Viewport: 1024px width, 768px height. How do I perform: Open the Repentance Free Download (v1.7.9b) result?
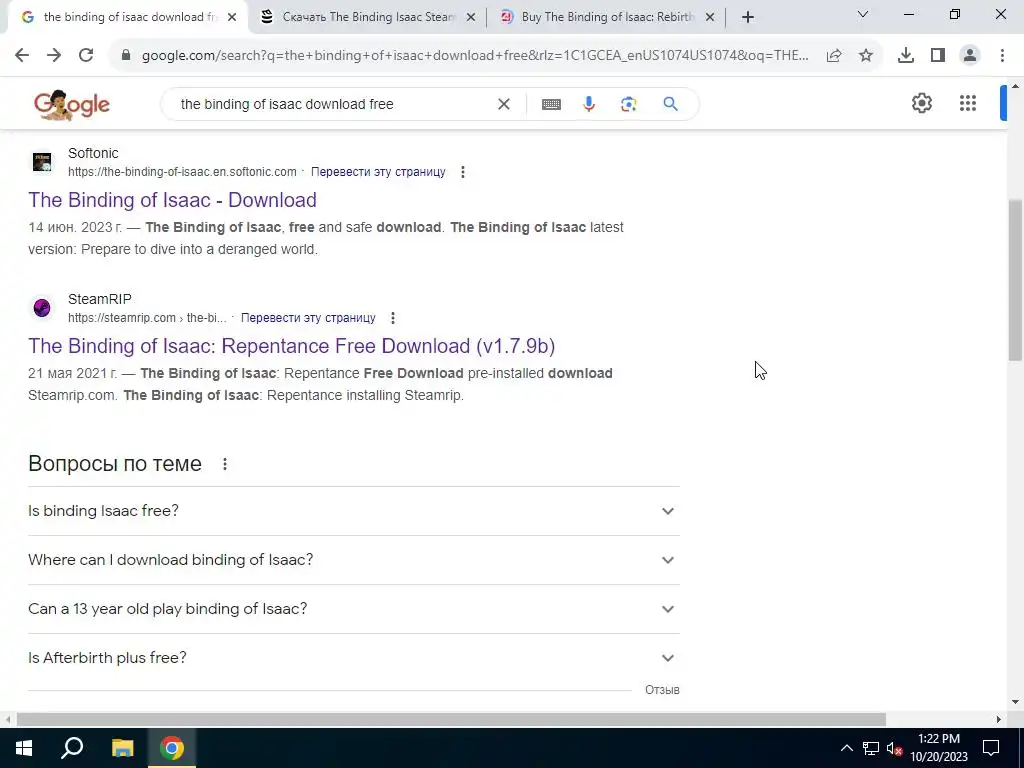tap(291, 346)
